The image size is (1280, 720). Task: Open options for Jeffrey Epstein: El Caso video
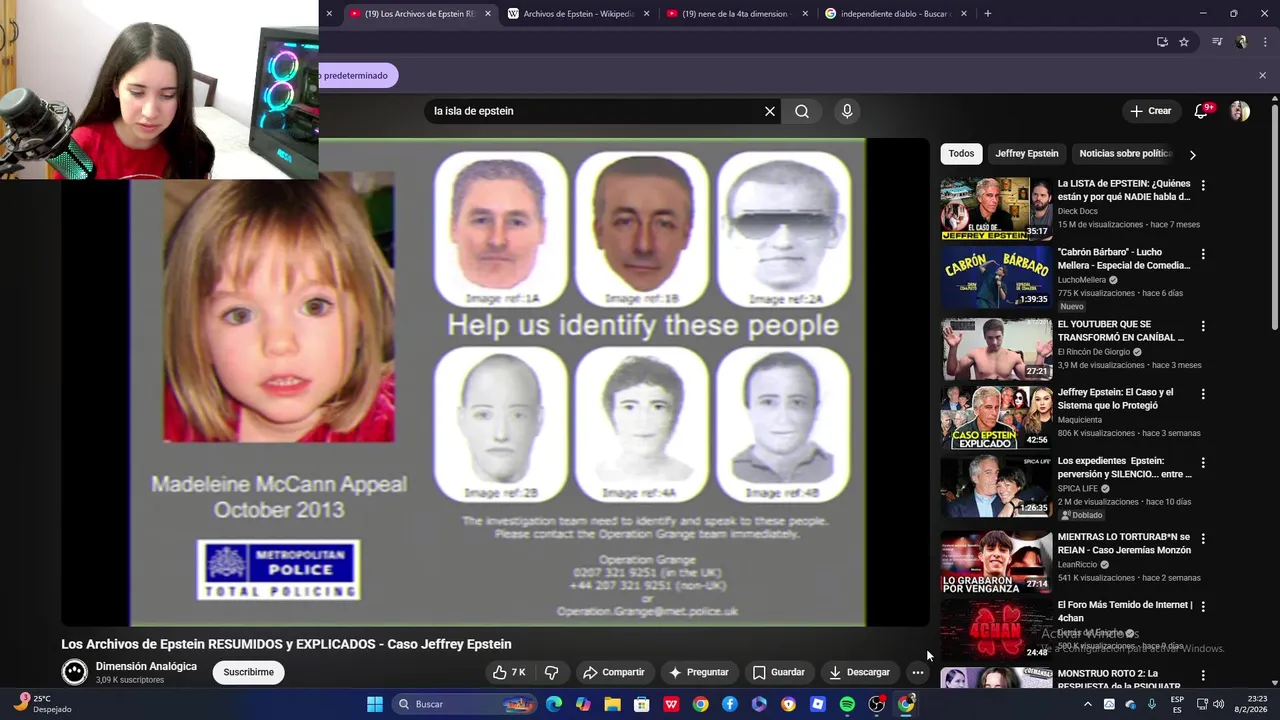(x=1203, y=394)
